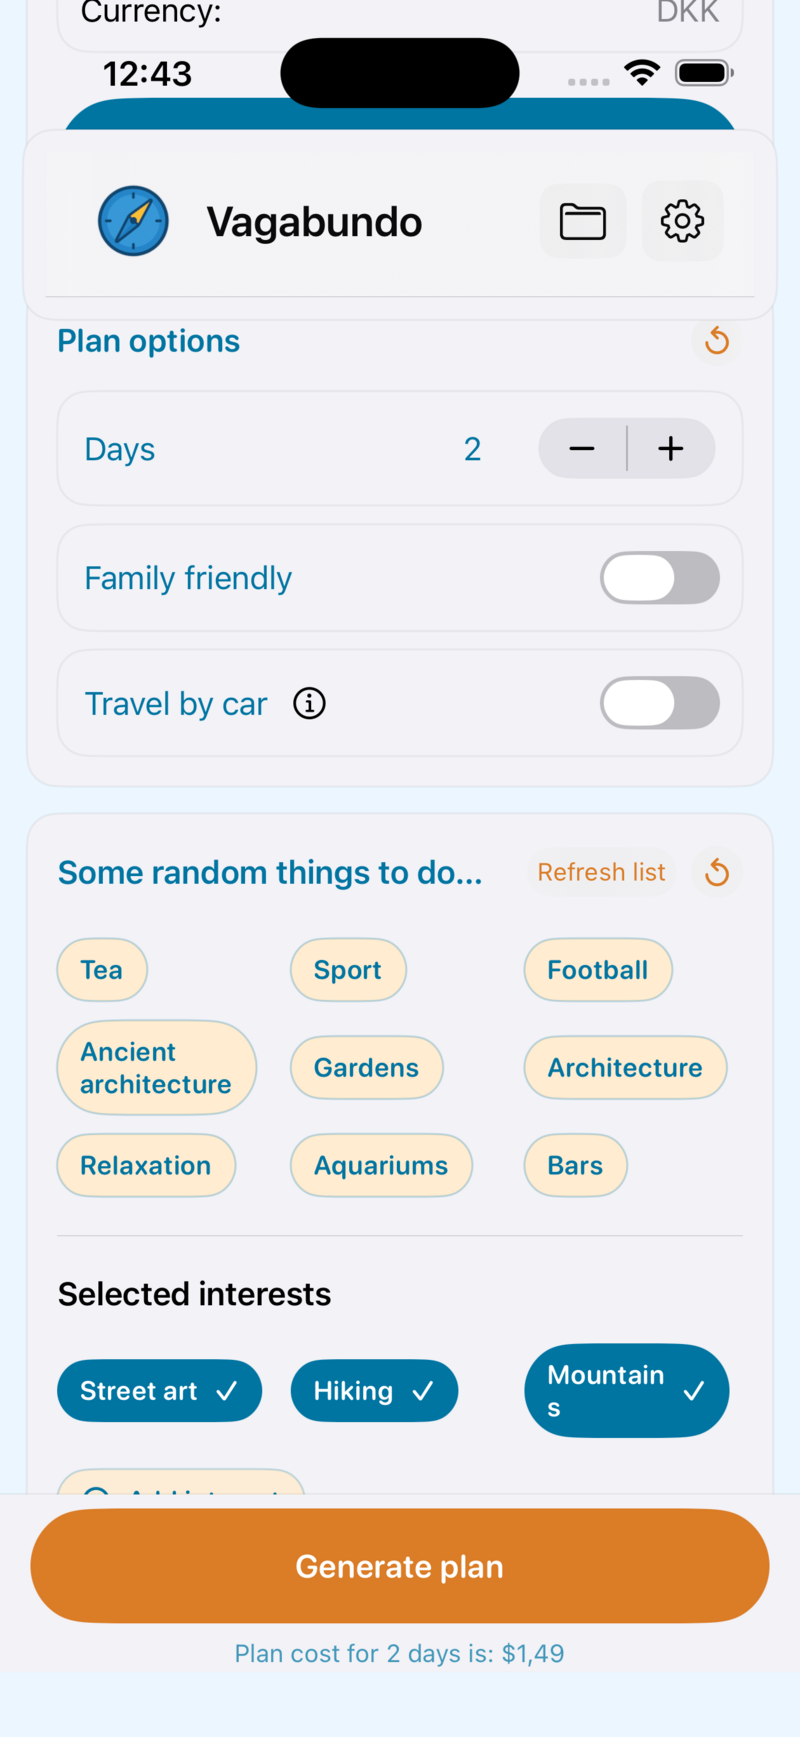Select the Ancient architecture chip

(x=156, y=1068)
